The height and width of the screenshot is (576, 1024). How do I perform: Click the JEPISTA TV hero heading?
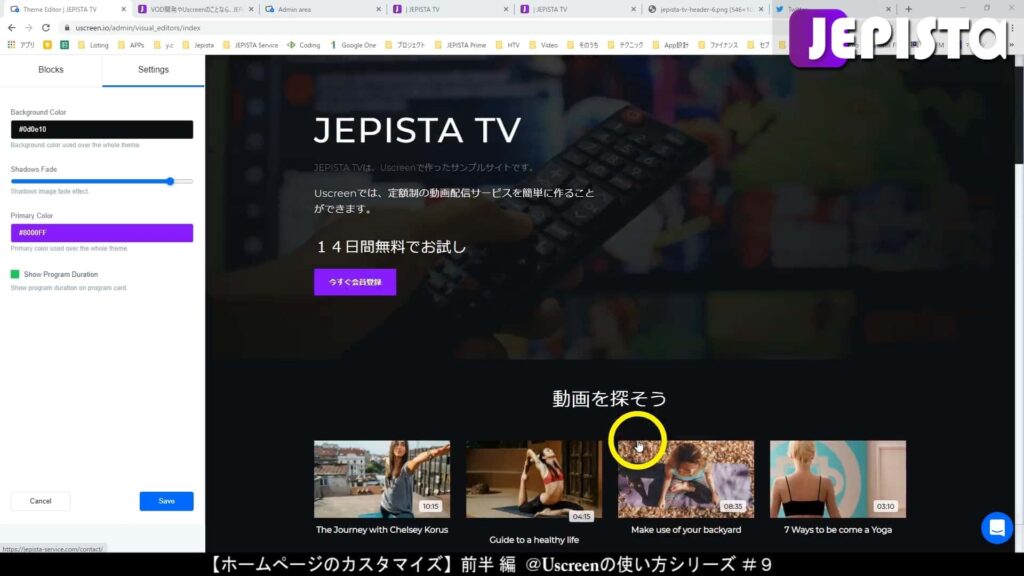pyautogui.click(x=417, y=129)
